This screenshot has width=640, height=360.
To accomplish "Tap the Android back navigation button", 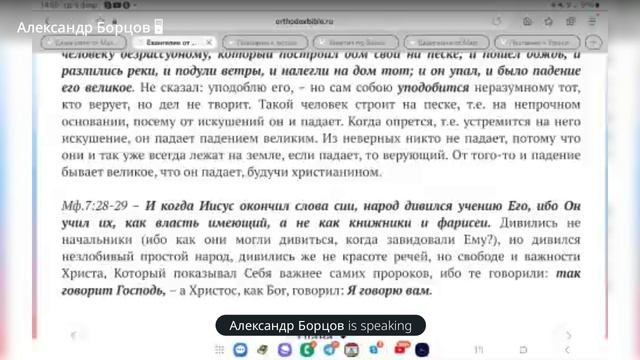I will [567, 349].
